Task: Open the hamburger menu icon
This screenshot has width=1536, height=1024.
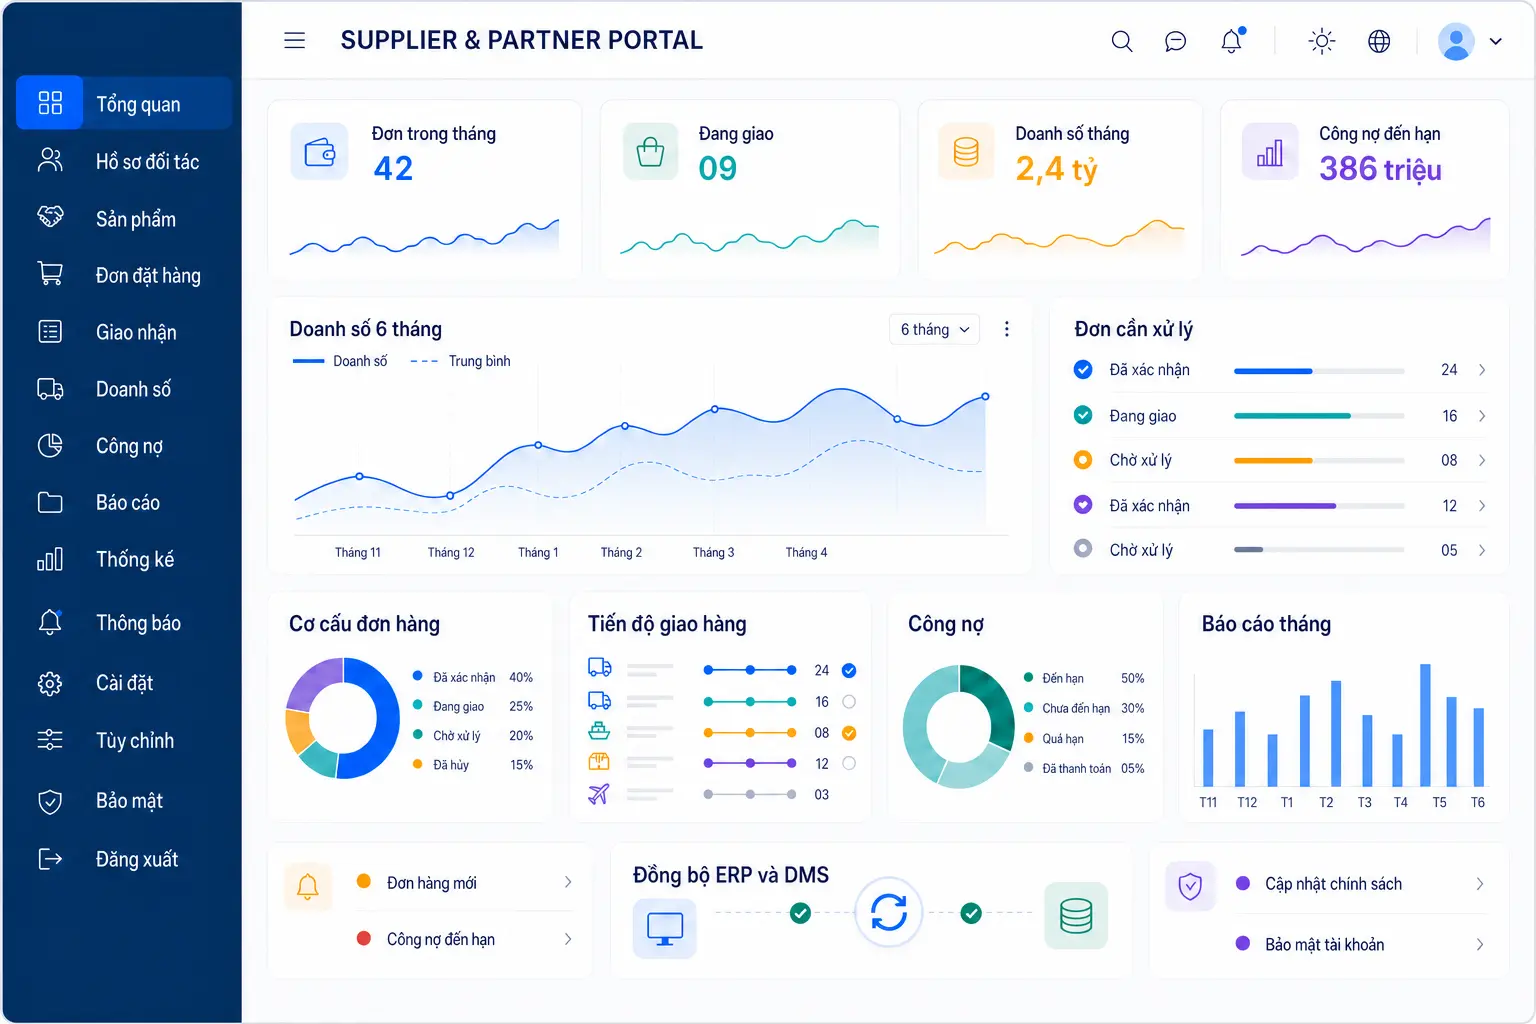Action: [x=294, y=41]
